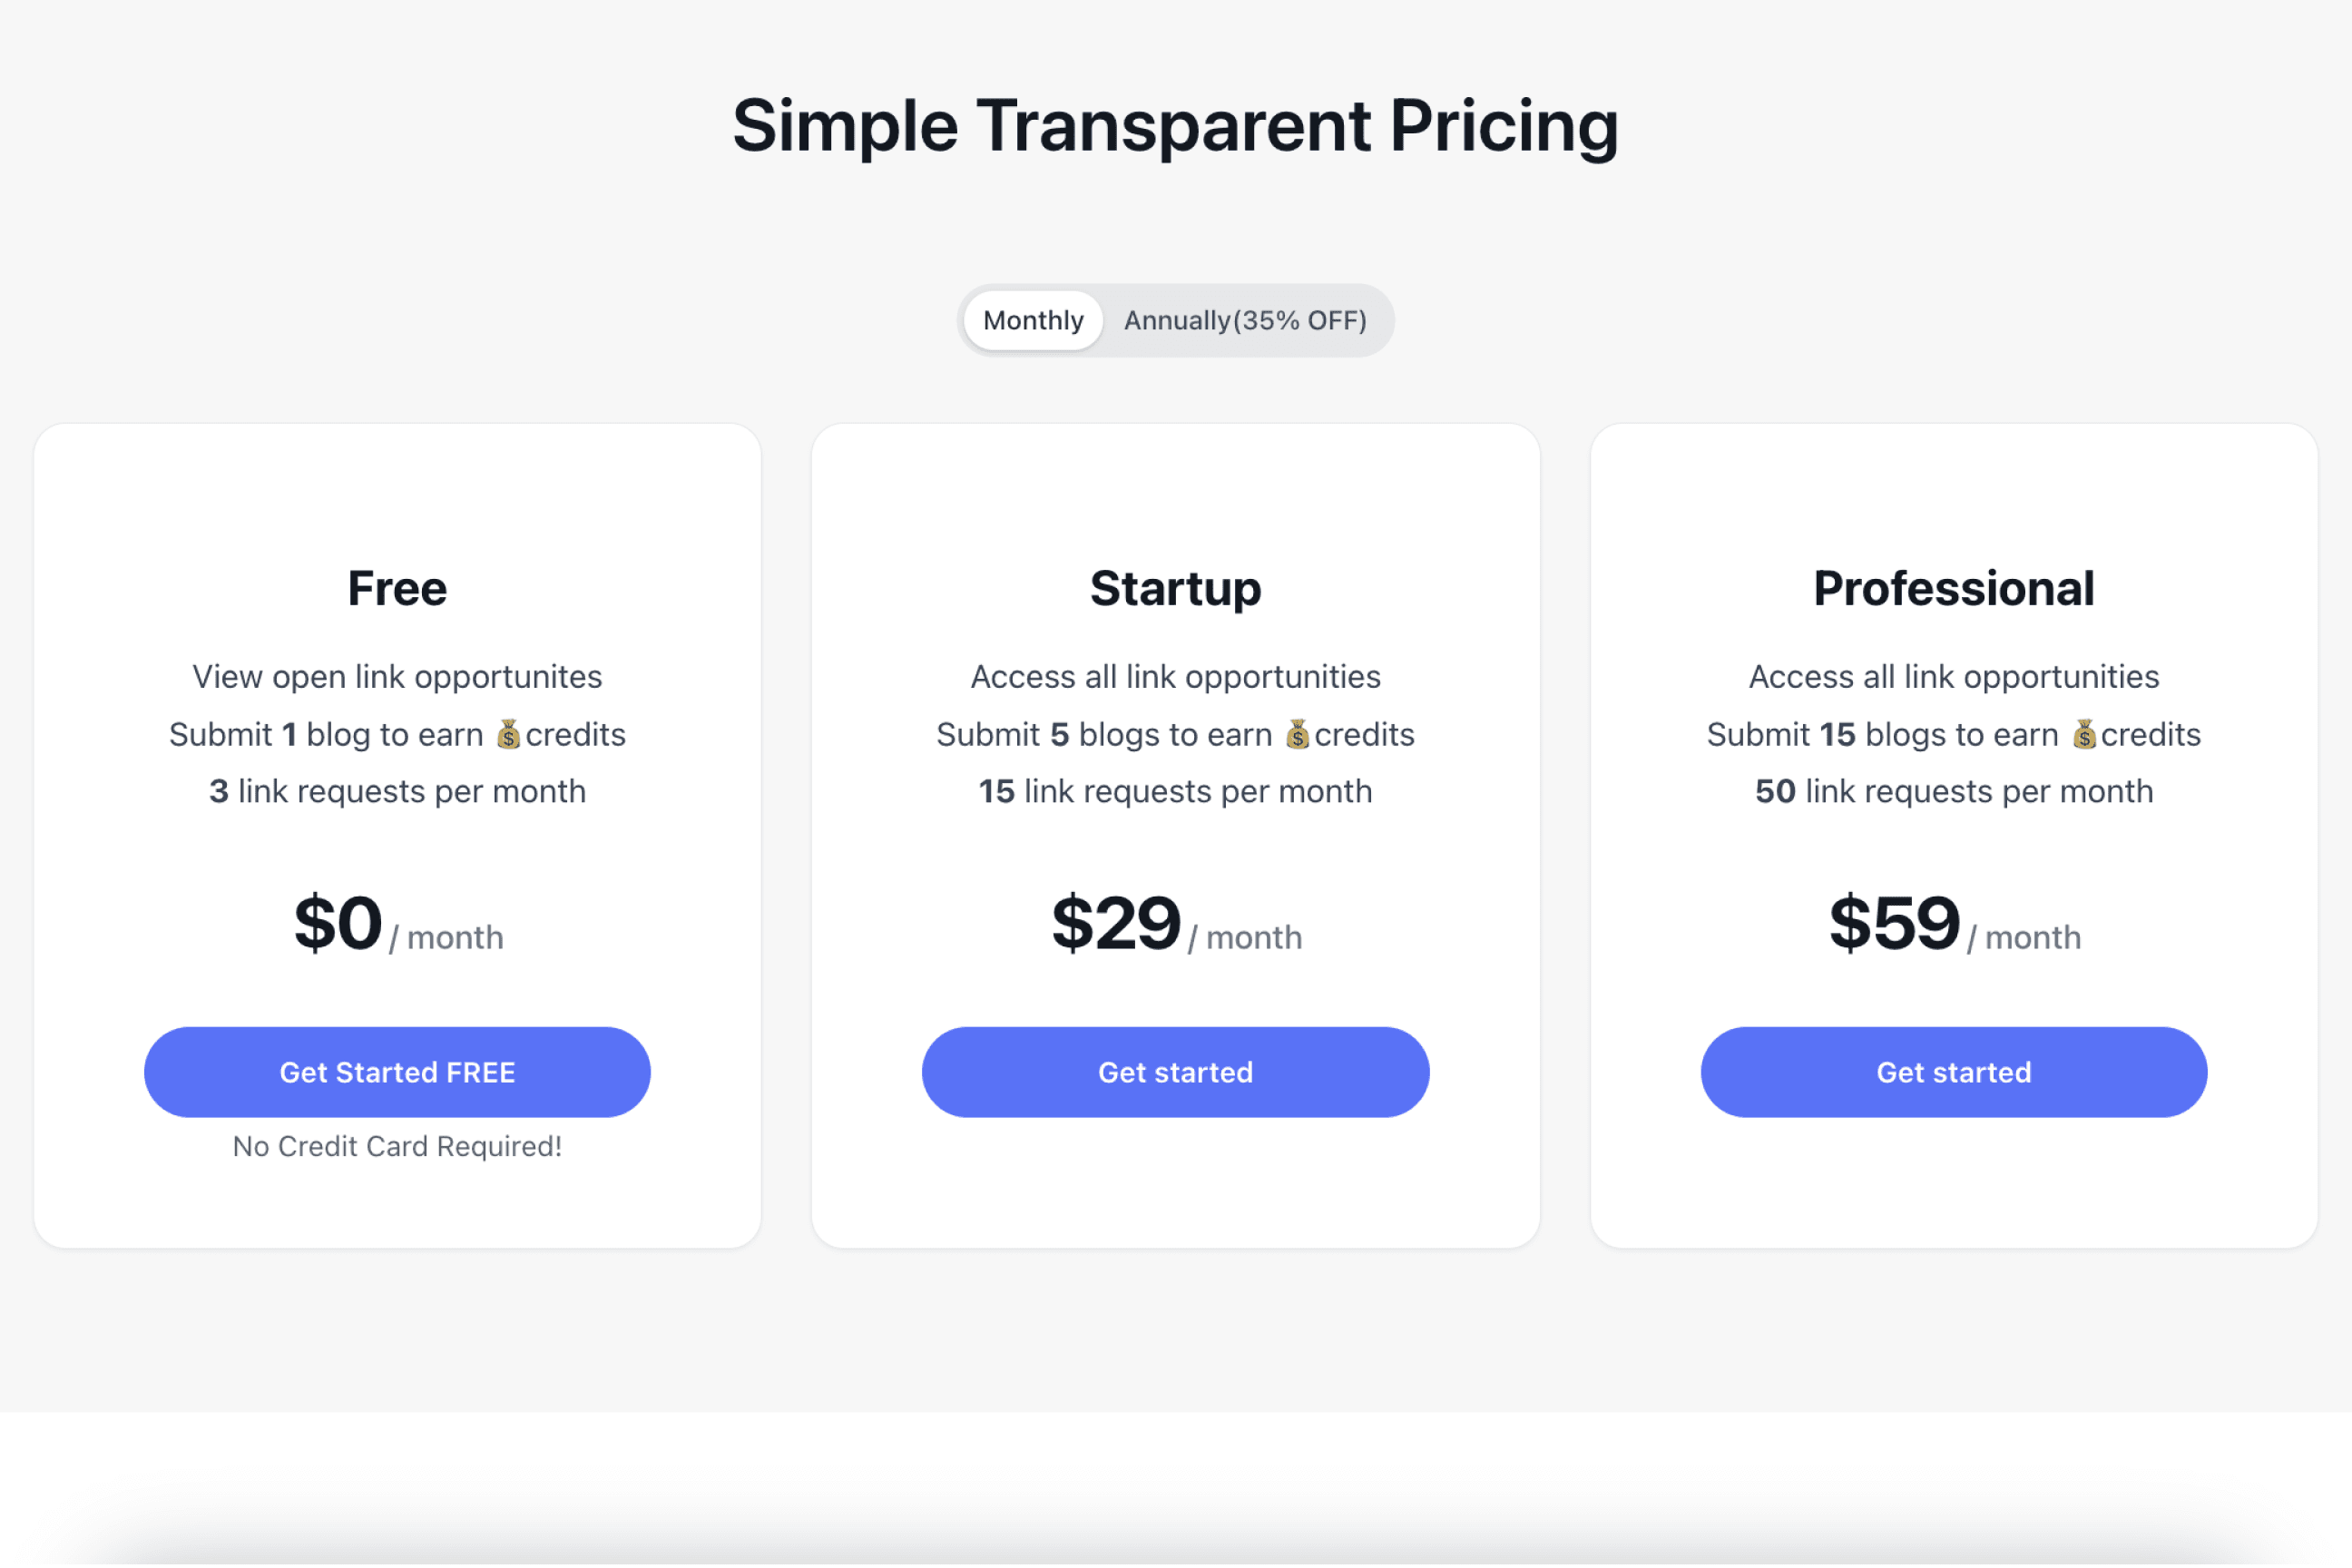Click the 3 link requests per month line
The image size is (2352, 1568).
coord(397,792)
